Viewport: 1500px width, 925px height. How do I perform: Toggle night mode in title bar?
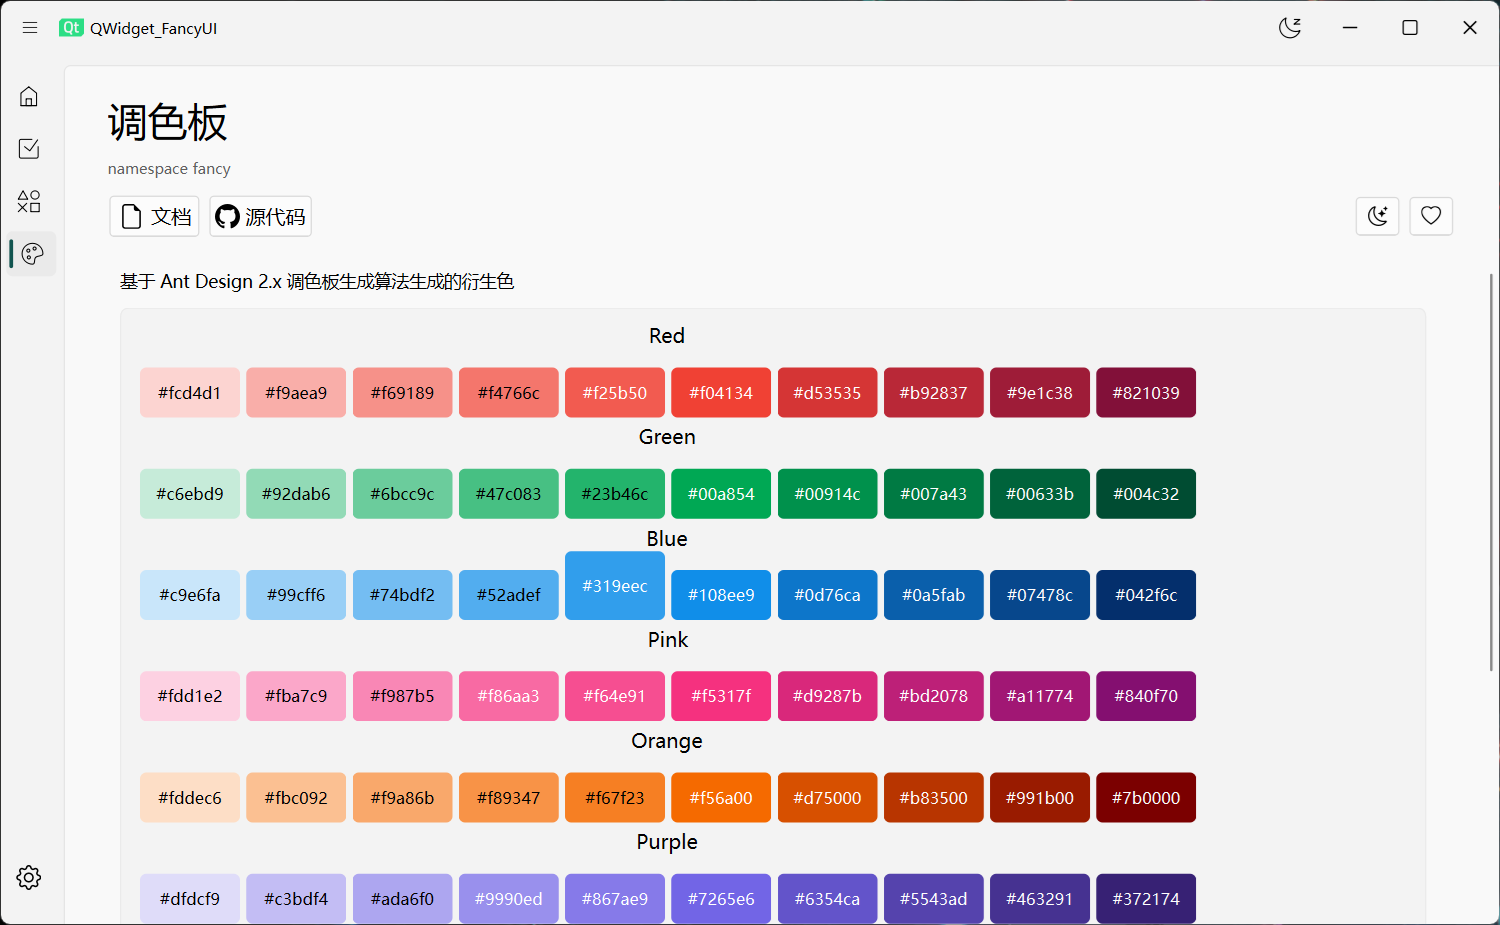click(x=1290, y=28)
